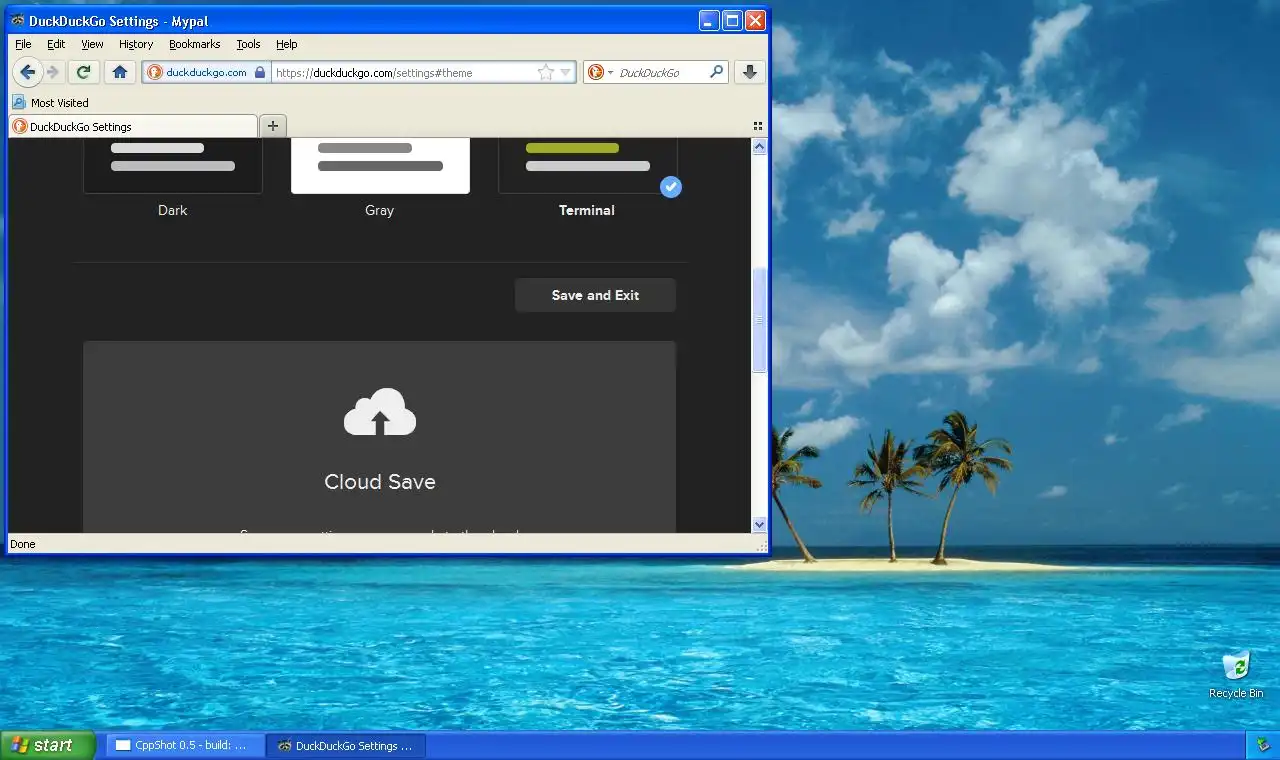Click the vertical scrollbar thumb
This screenshot has height=760, width=1280.
(759, 320)
